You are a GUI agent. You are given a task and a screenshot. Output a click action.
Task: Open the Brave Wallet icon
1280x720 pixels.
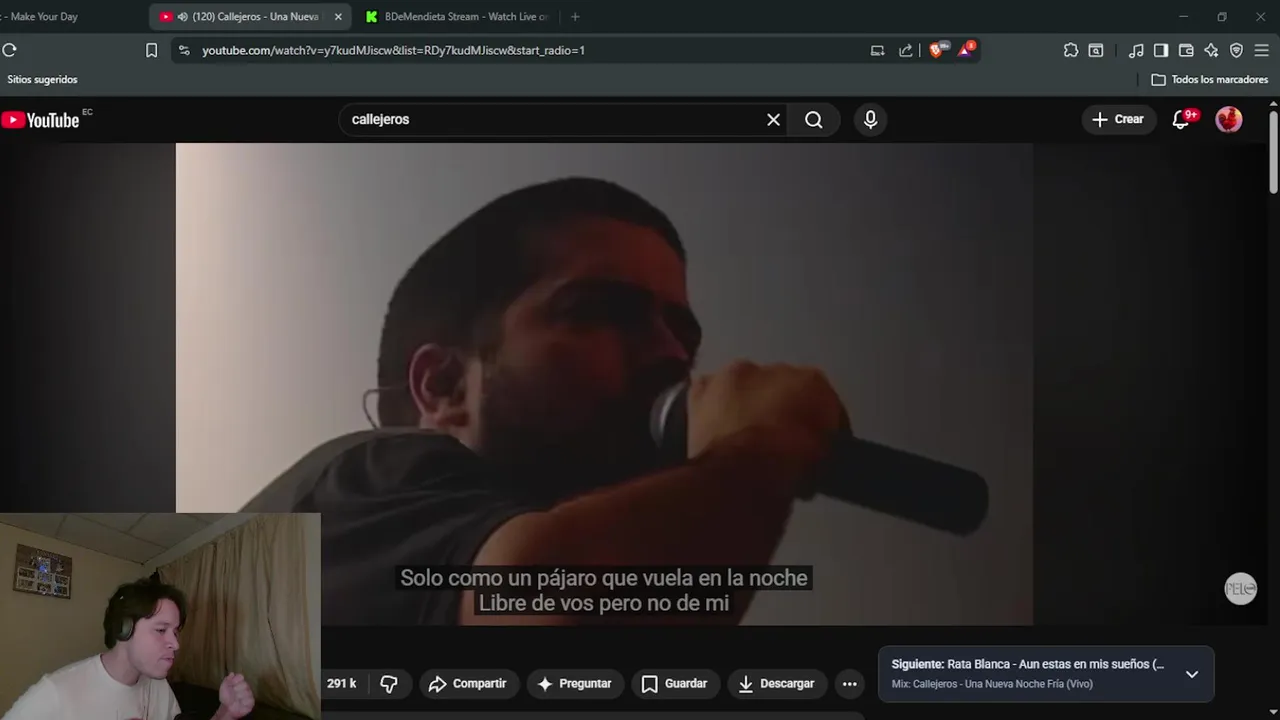click(x=1186, y=50)
